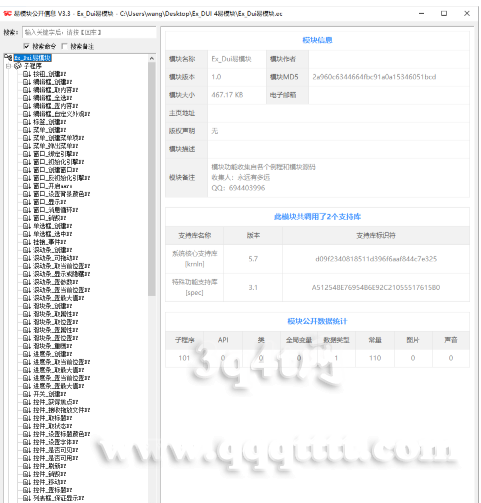The height and width of the screenshot is (503, 481).
Task: Select 单选框_选中 in the tree
Action: [x=53, y=234]
